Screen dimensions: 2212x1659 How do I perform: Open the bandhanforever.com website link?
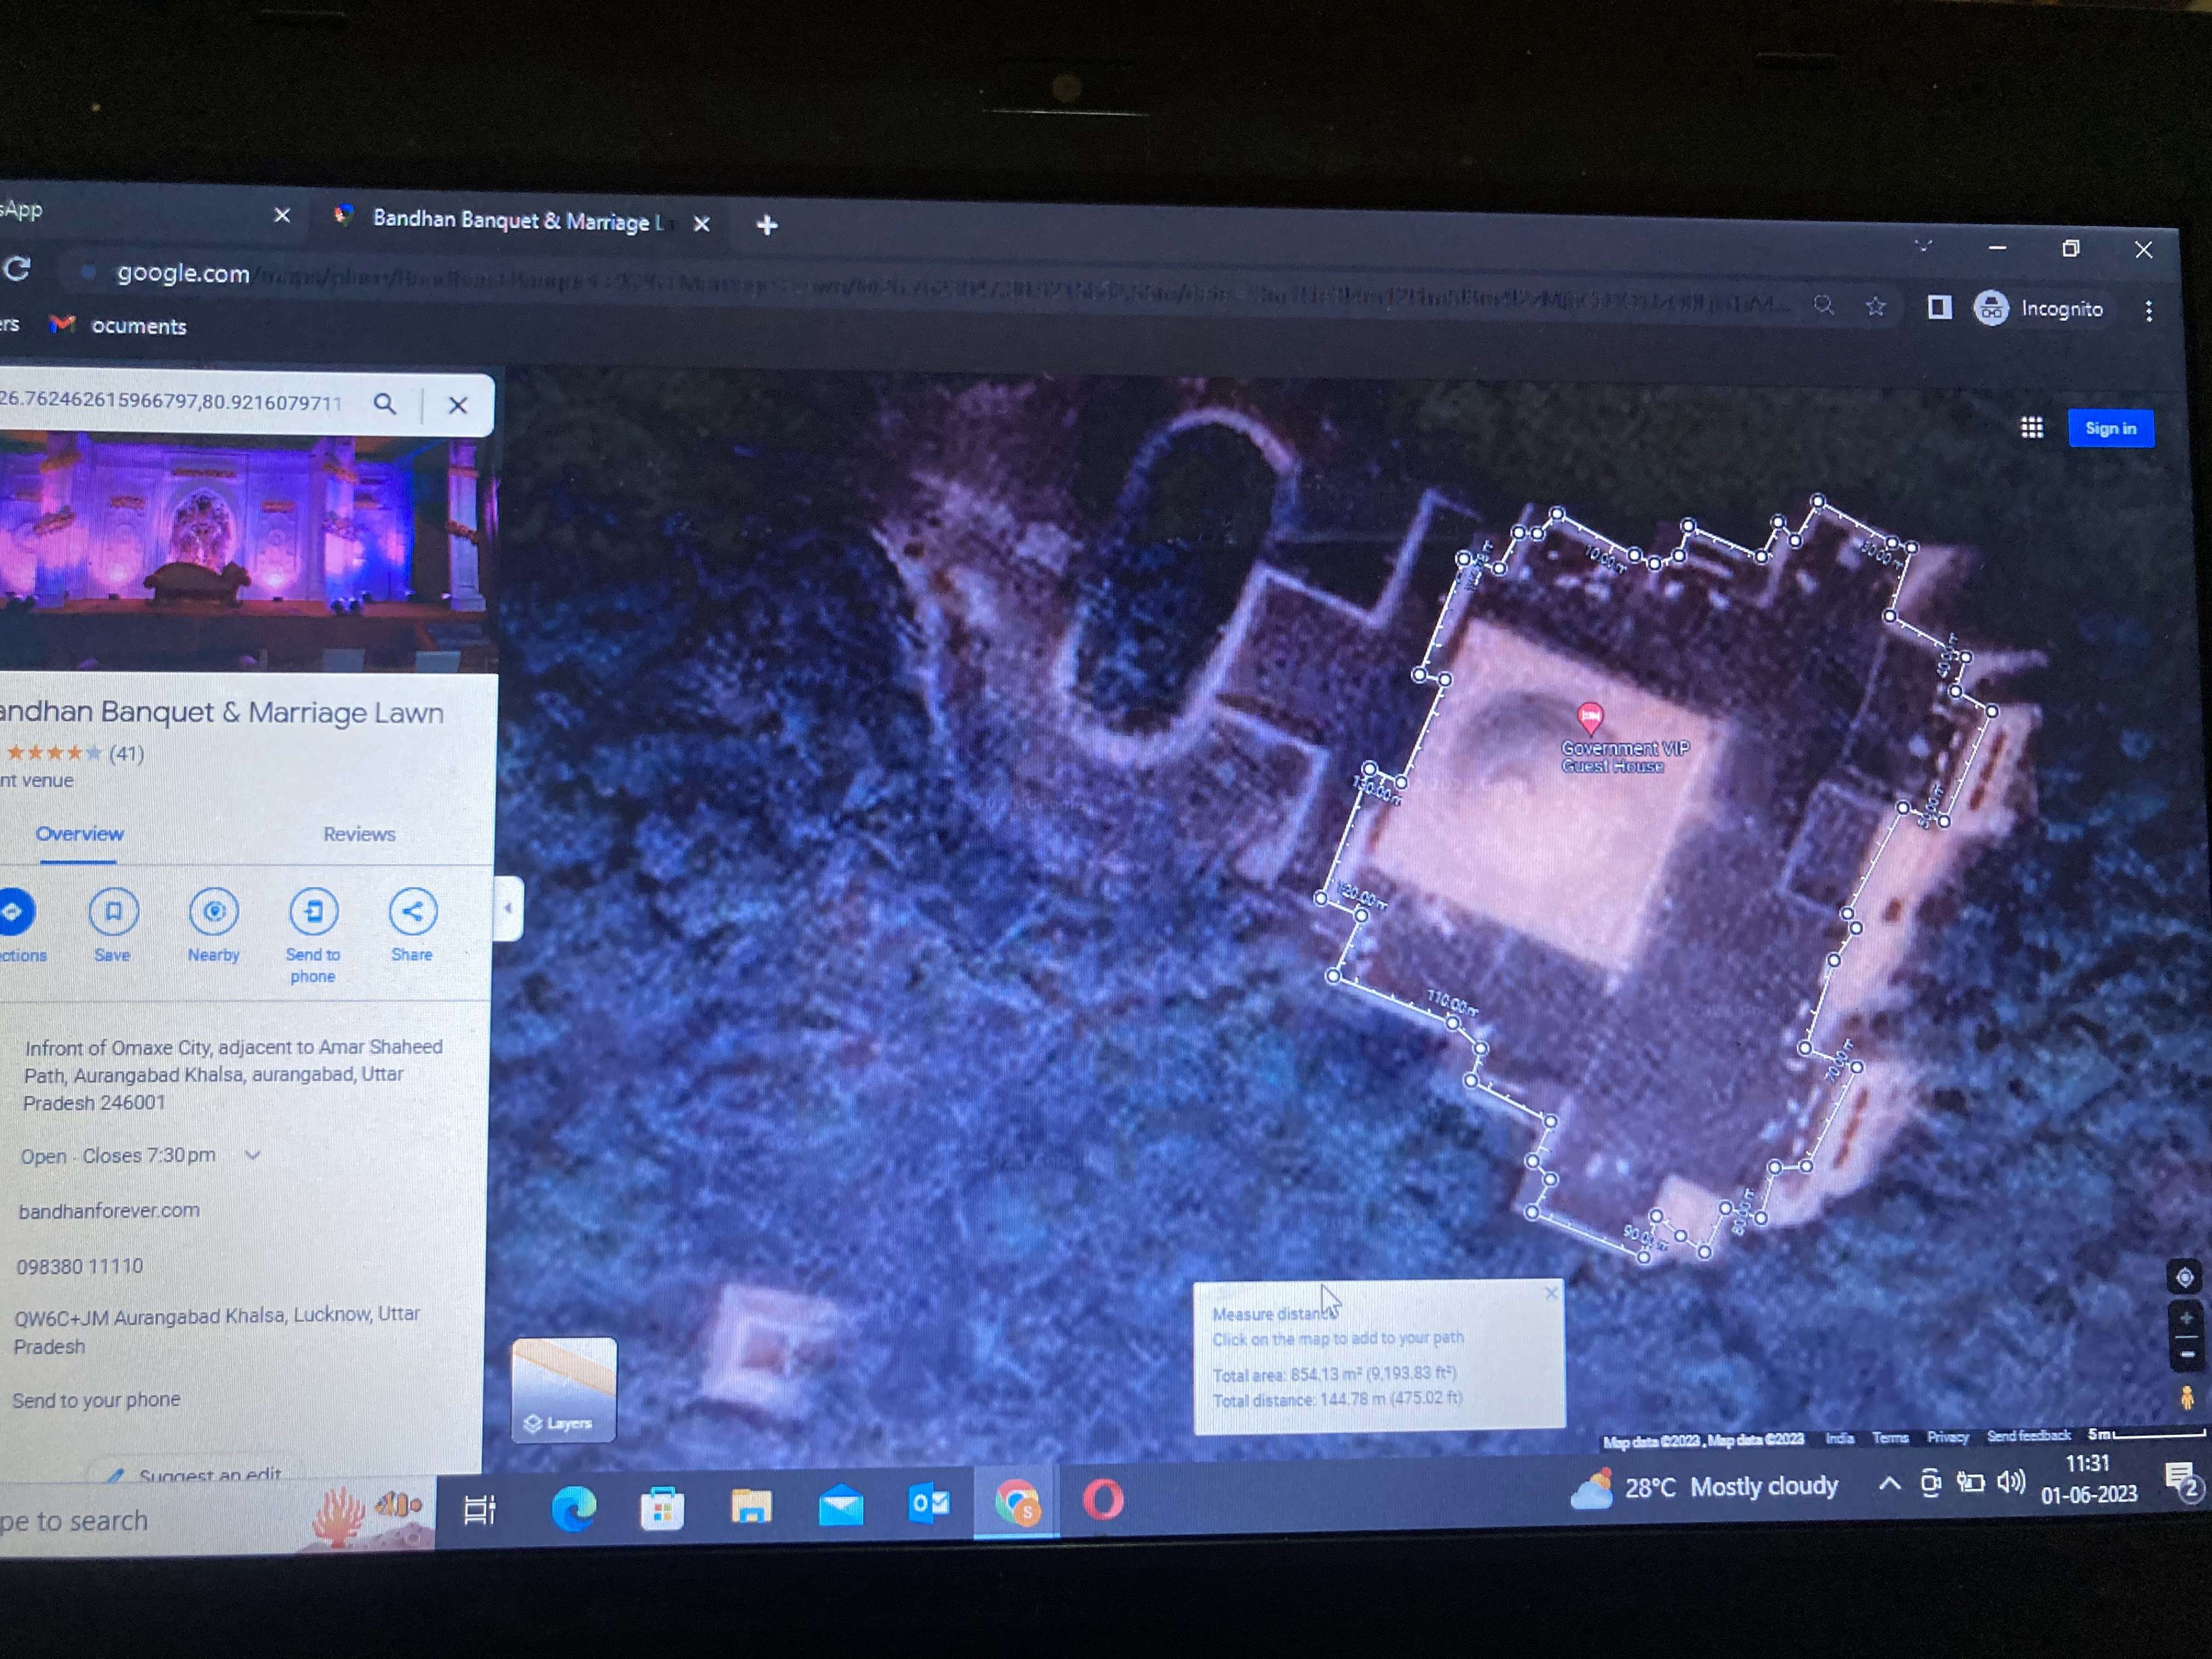tap(109, 1210)
